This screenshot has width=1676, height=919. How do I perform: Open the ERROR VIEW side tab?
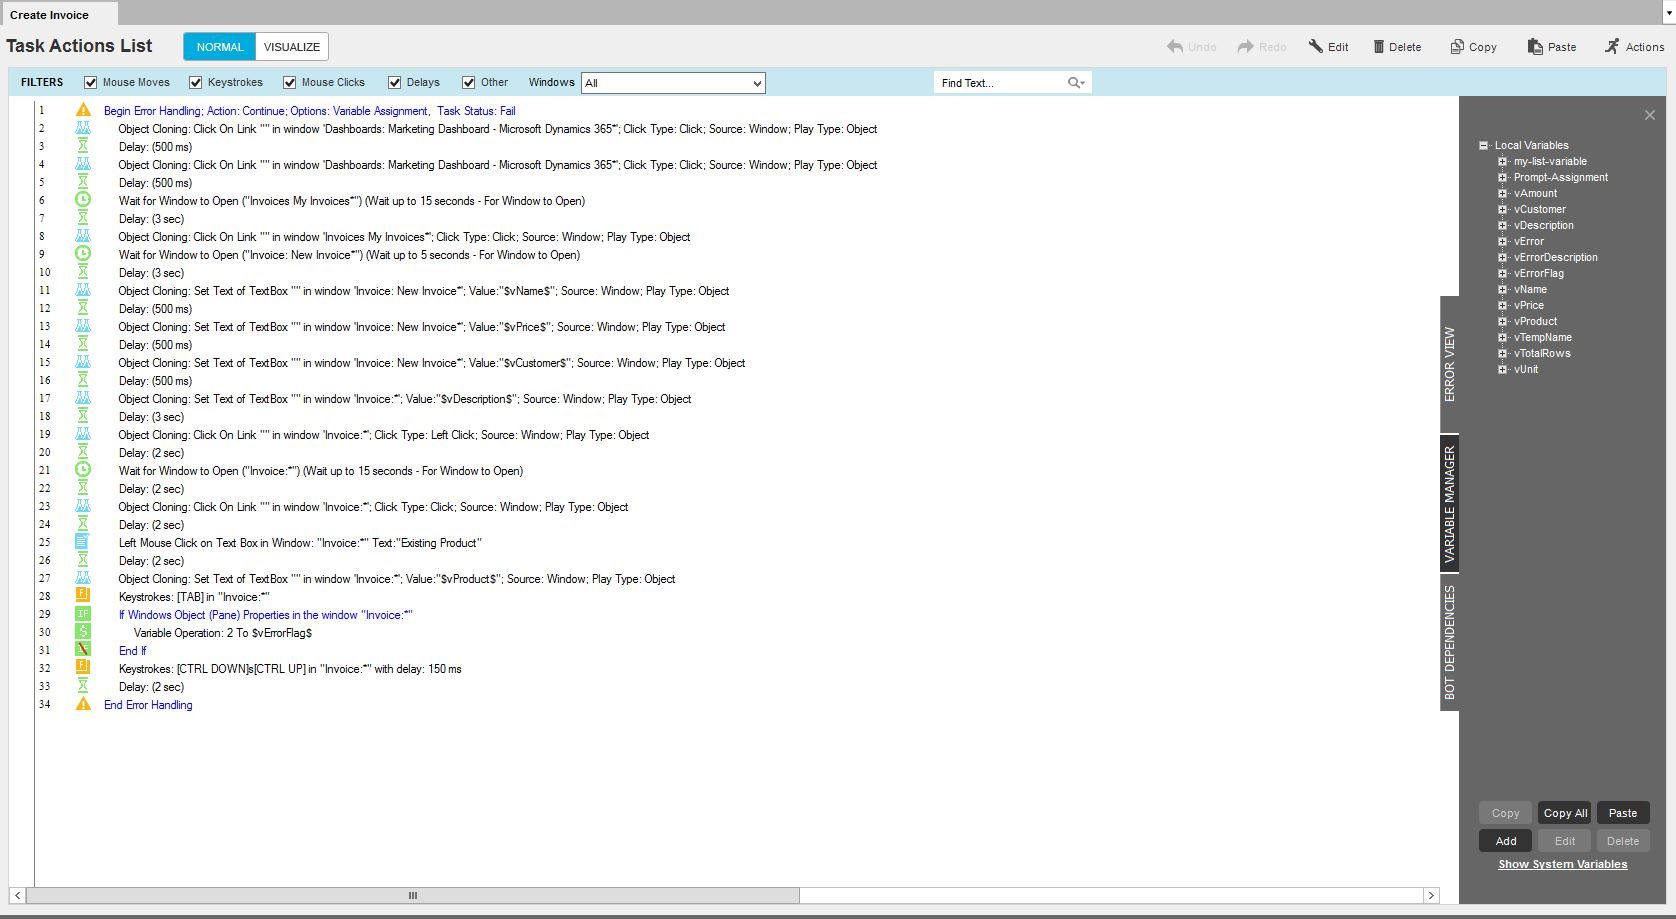(1449, 364)
